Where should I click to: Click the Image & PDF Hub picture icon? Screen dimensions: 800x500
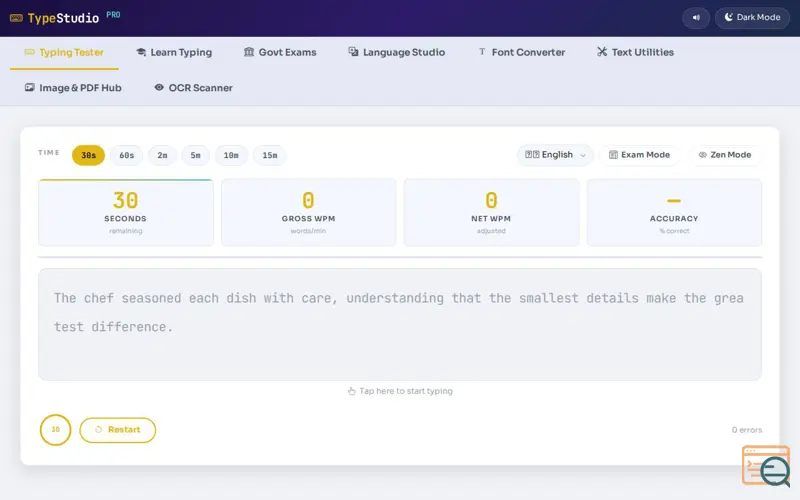click(x=30, y=88)
